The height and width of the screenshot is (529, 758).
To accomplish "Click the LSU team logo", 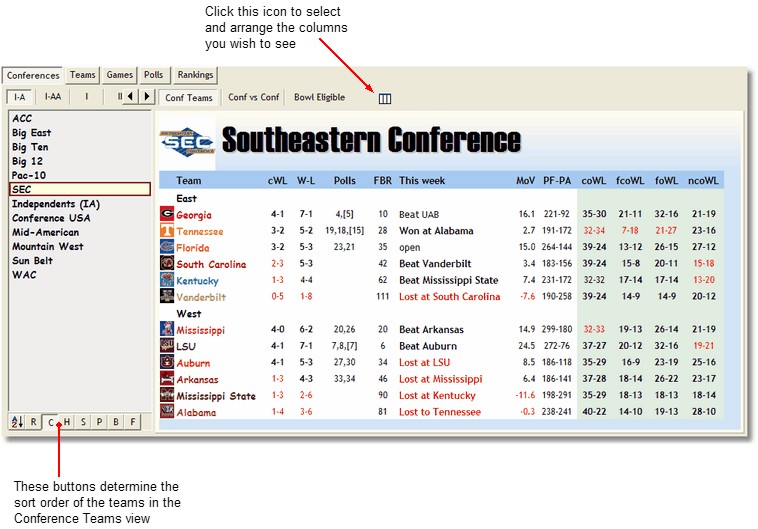I will pos(167,345).
